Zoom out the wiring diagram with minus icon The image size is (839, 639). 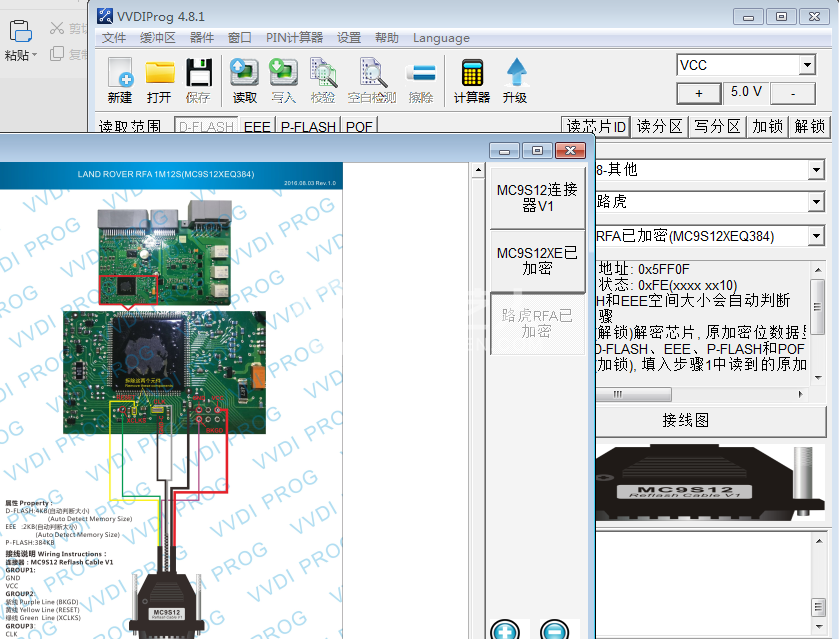pyautogui.click(x=554, y=630)
